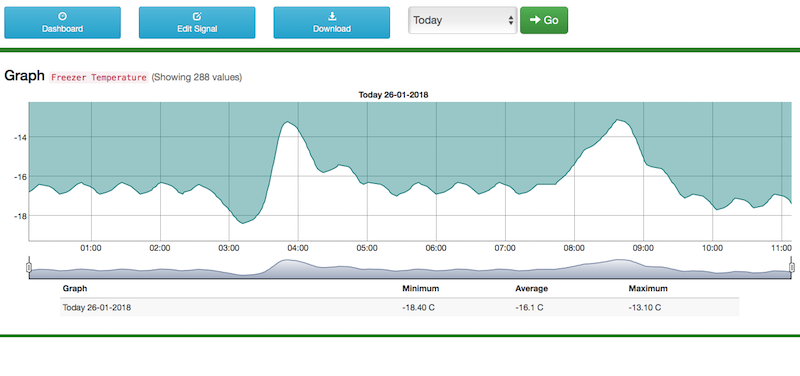Click the -18.40 C minimum value
Image resolution: width=800 pixels, height=376 pixels.
click(x=419, y=308)
